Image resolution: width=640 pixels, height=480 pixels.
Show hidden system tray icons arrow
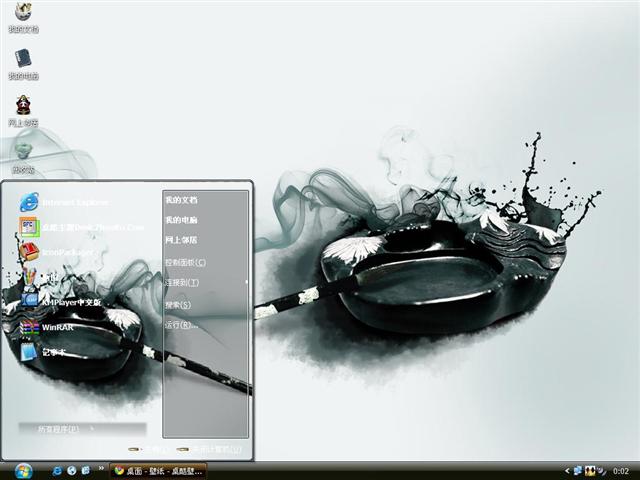566,470
